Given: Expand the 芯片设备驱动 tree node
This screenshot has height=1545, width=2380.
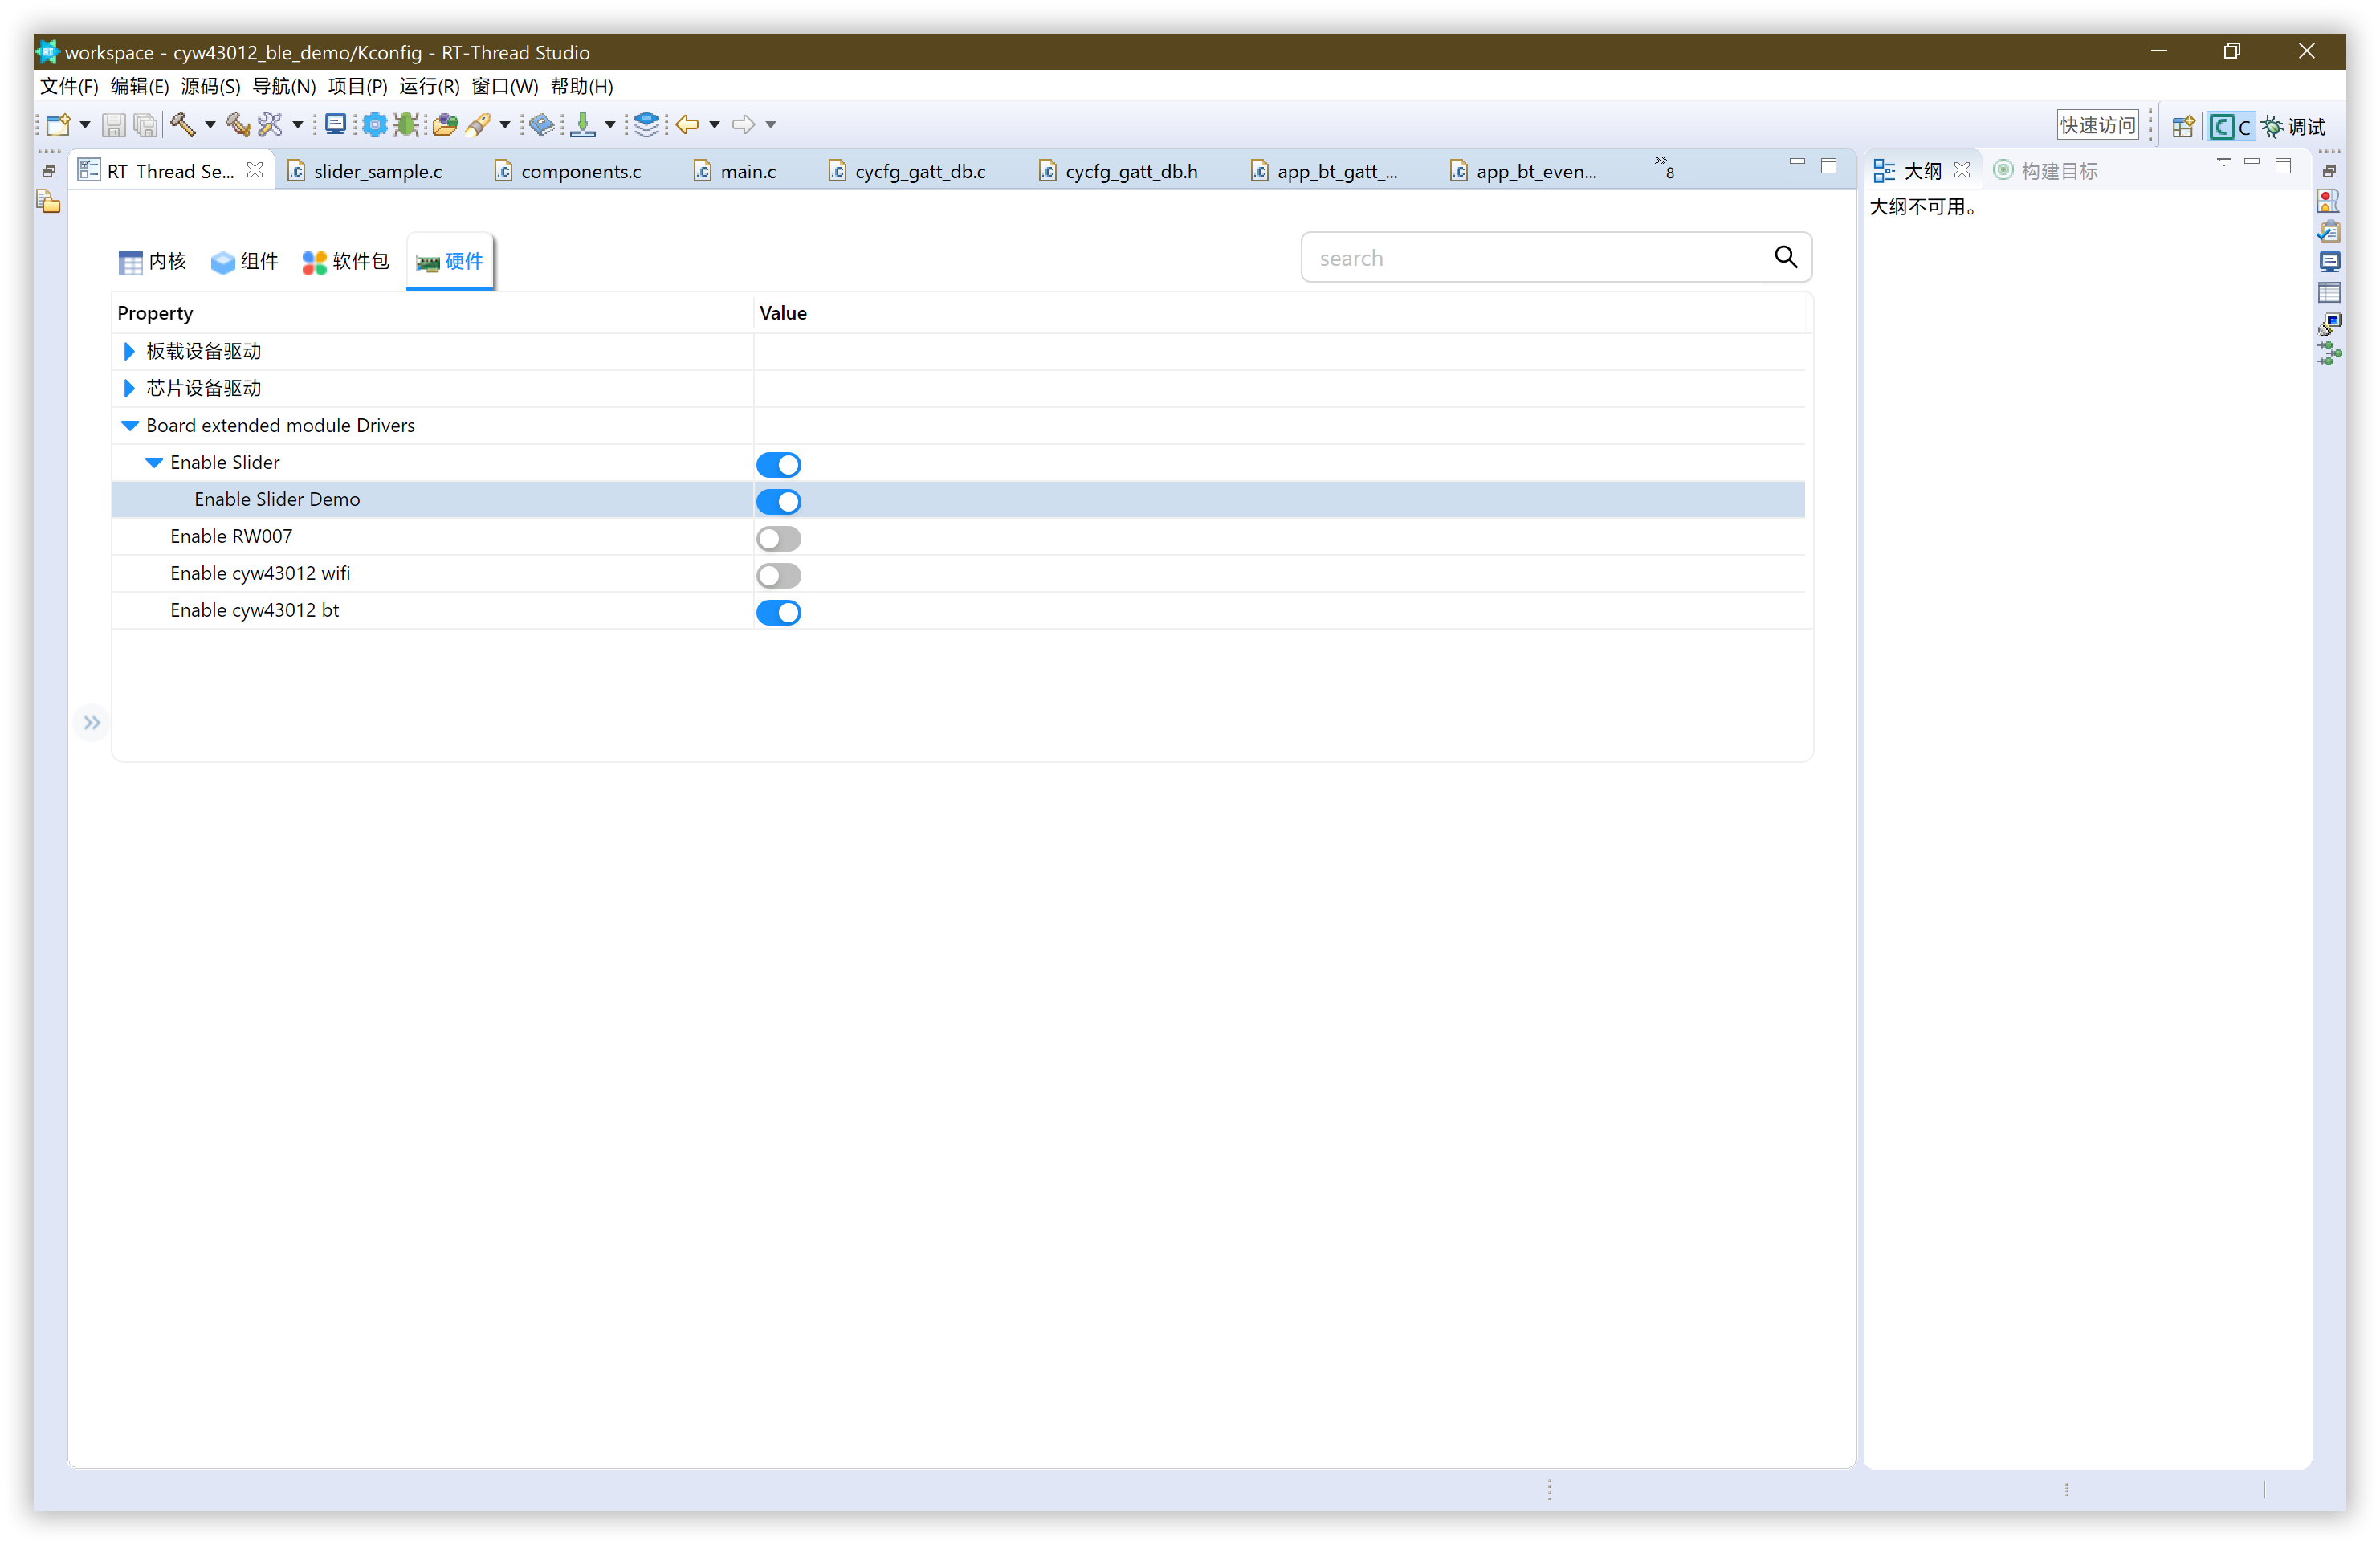Looking at the screenshot, I should pos(129,388).
